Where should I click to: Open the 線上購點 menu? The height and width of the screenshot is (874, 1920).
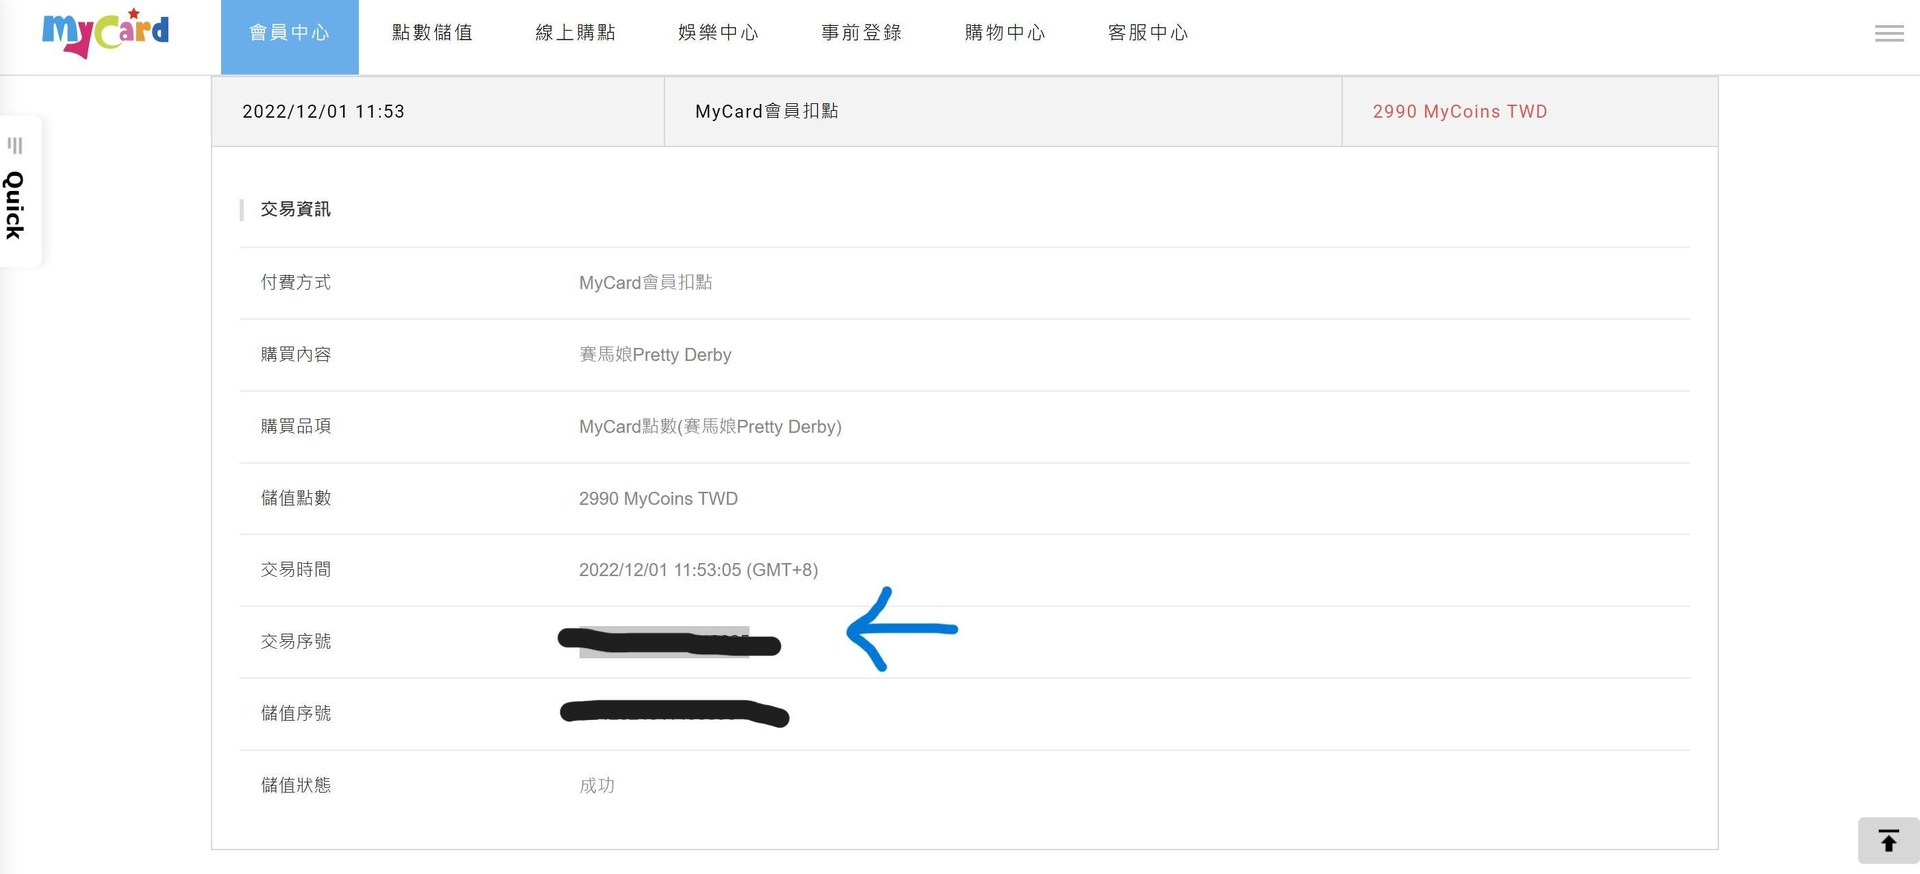575,33
